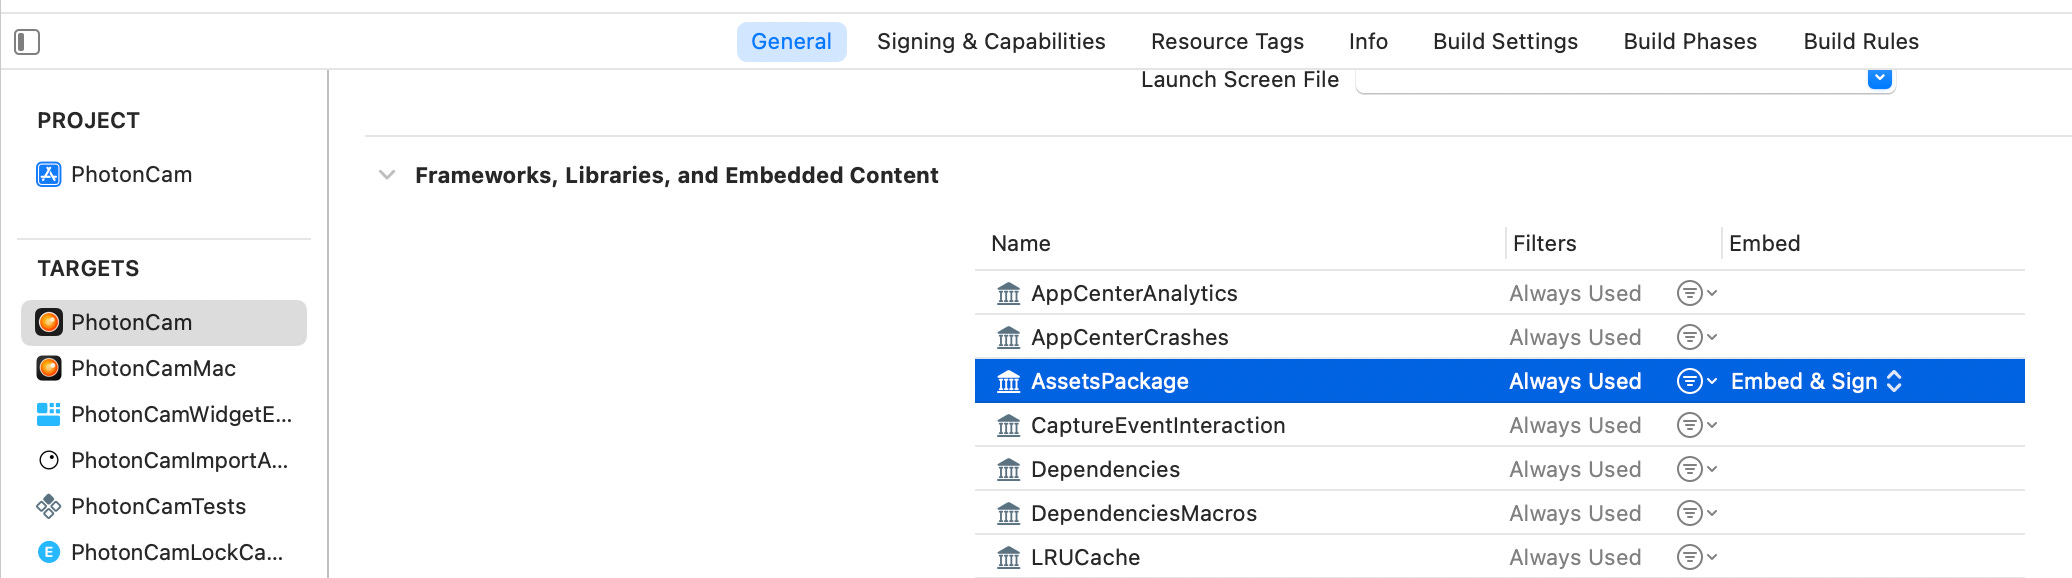The width and height of the screenshot is (2072, 578).
Task: Open the filter menu for AssetsPackage
Action: pos(1697,381)
